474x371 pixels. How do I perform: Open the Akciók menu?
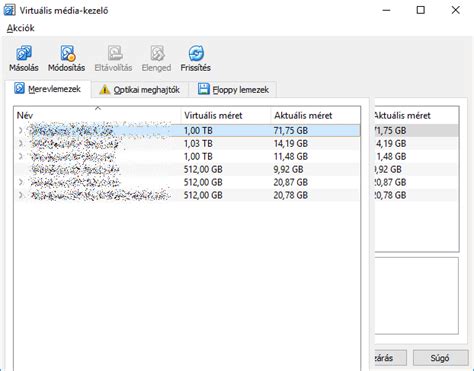(21, 28)
